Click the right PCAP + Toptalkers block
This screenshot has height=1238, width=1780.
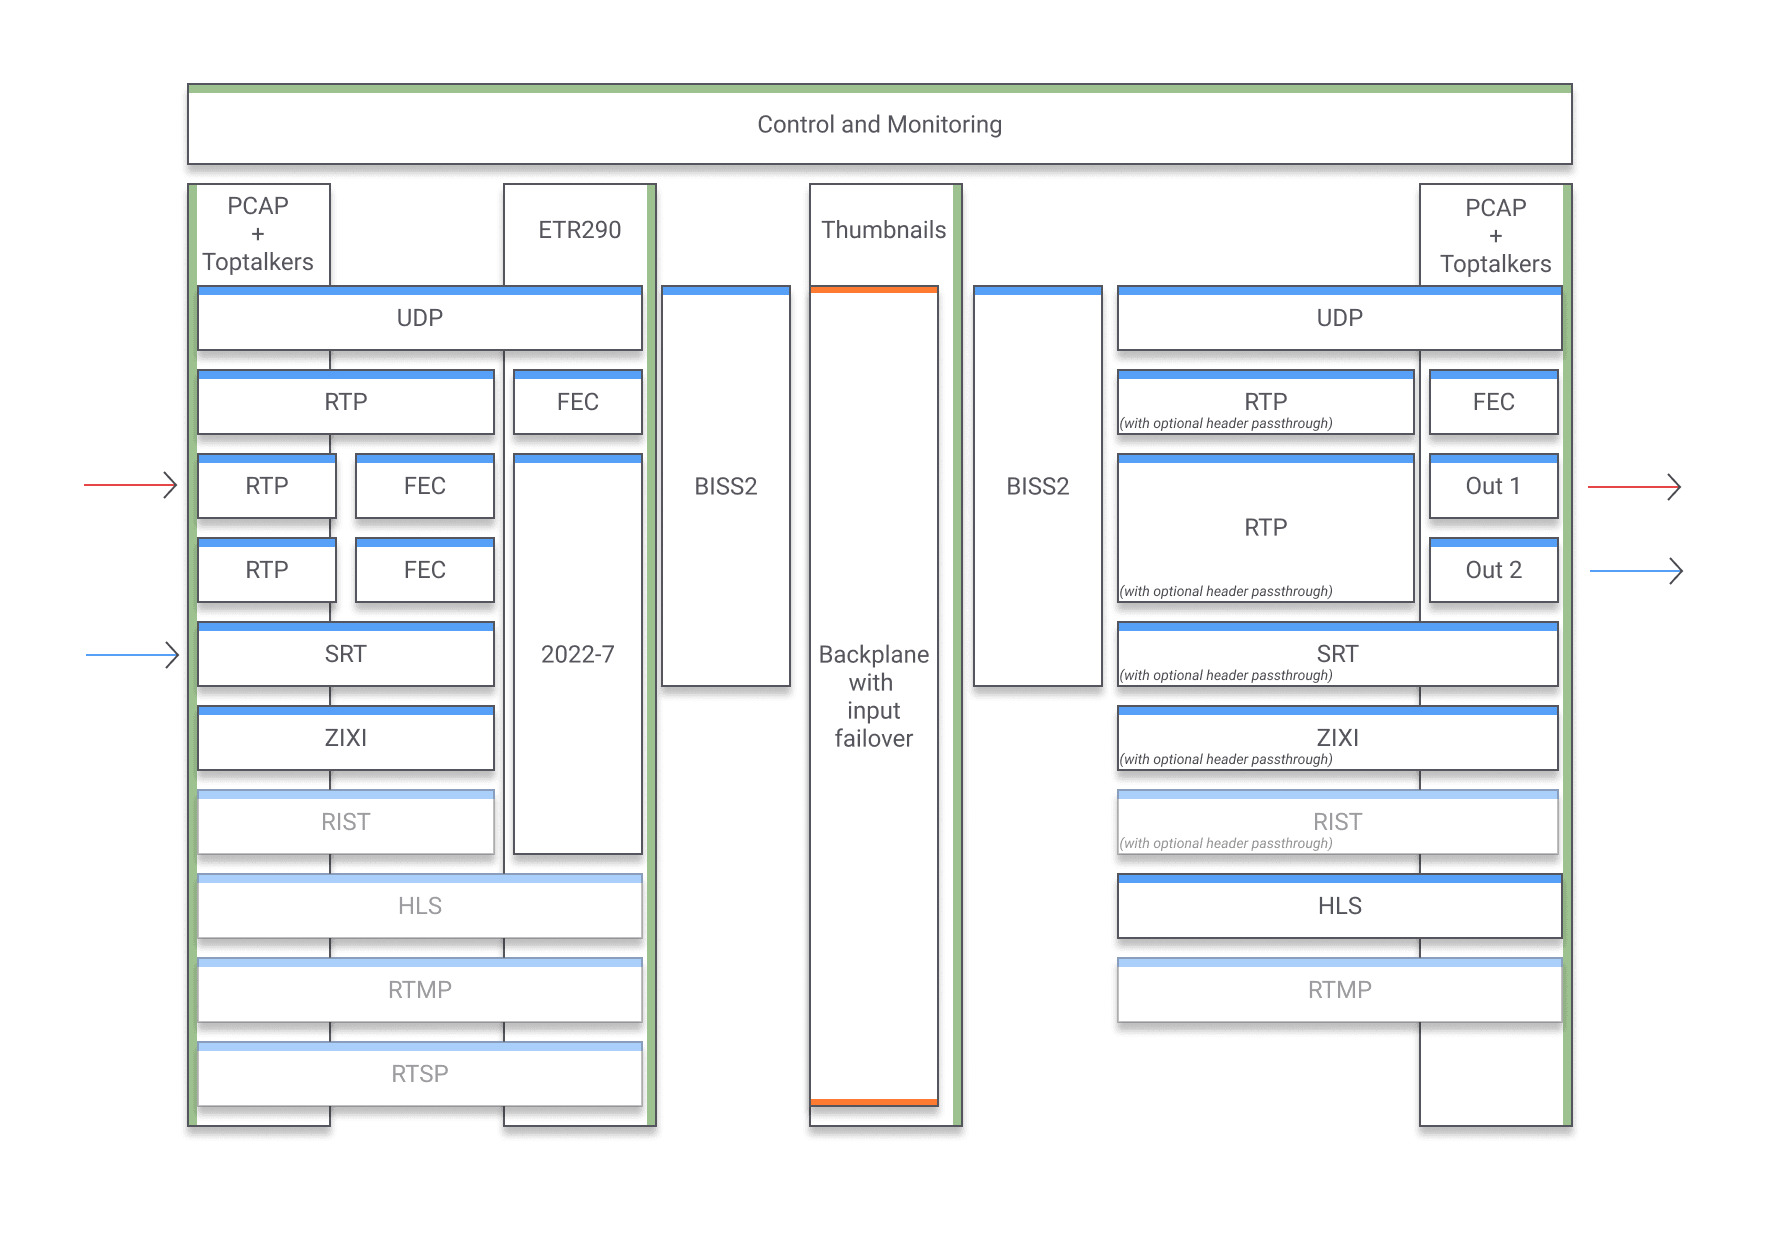1495,236
